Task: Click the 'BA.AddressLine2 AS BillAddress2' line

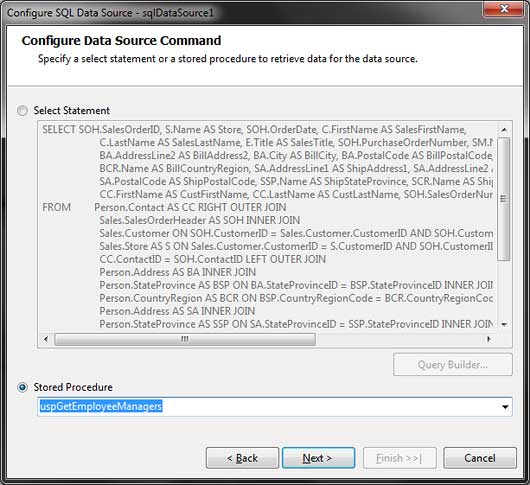Action: click(296, 155)
